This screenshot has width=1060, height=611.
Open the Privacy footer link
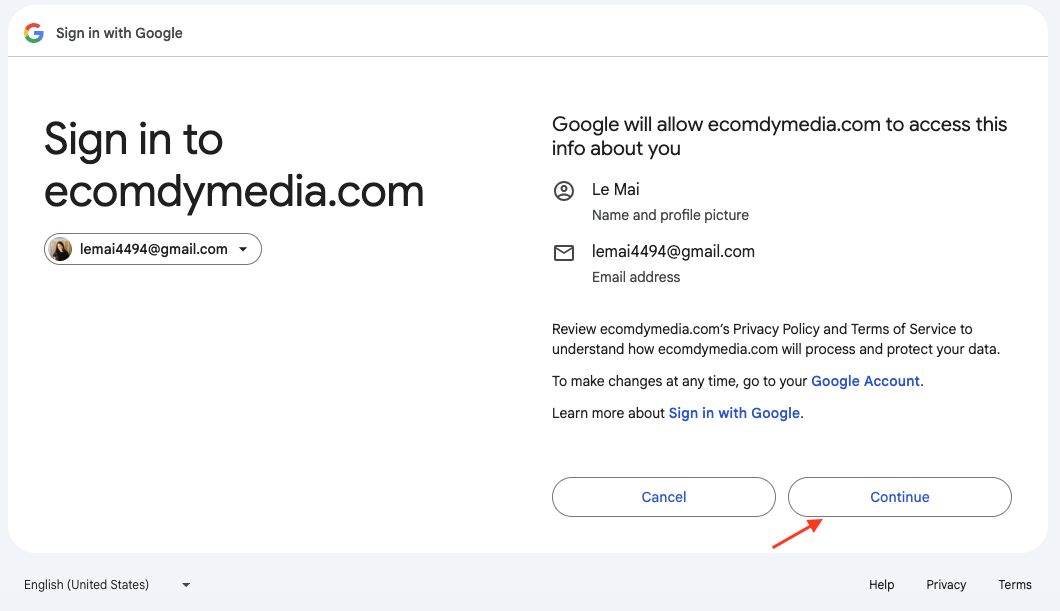tap(946, 585)
